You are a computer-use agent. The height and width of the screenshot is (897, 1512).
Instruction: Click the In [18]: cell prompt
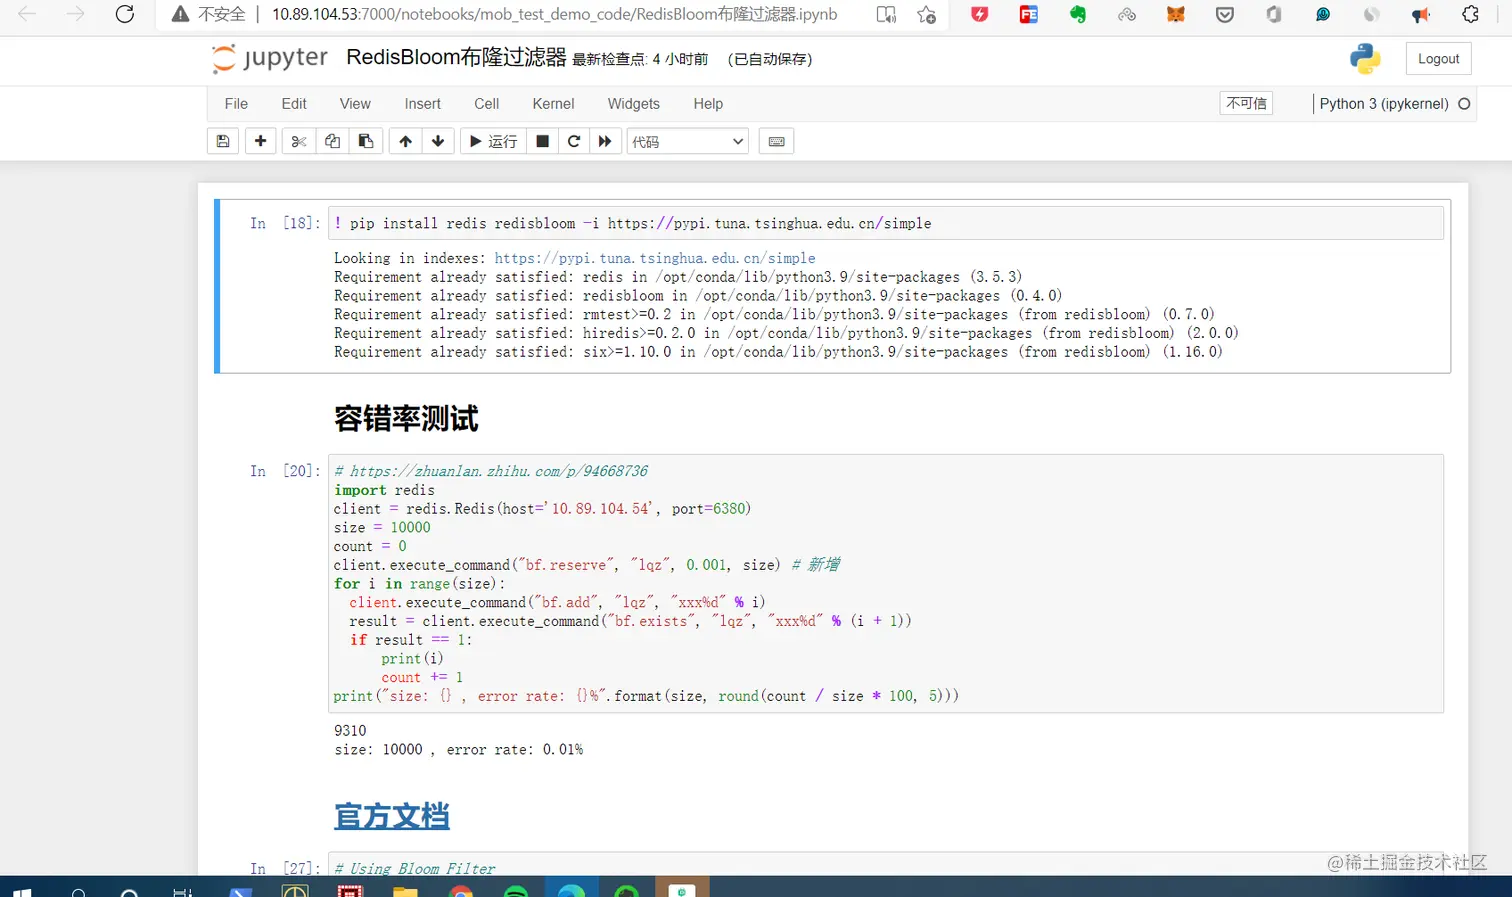(x=285, y=223)
